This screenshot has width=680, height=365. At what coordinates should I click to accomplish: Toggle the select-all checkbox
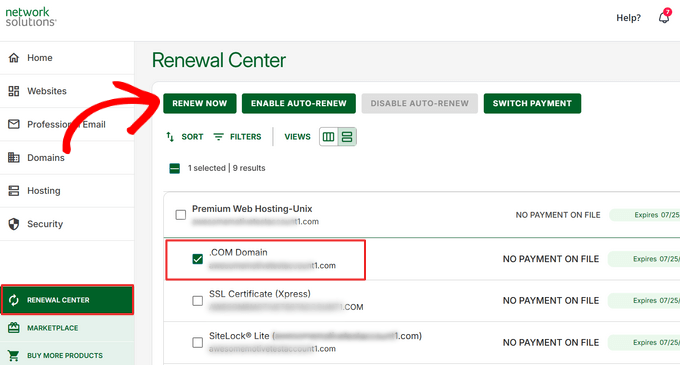tap(174, 168)
